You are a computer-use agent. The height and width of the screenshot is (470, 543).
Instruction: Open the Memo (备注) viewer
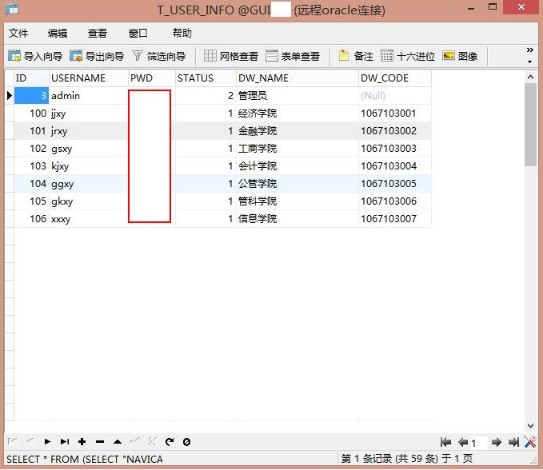356,56
